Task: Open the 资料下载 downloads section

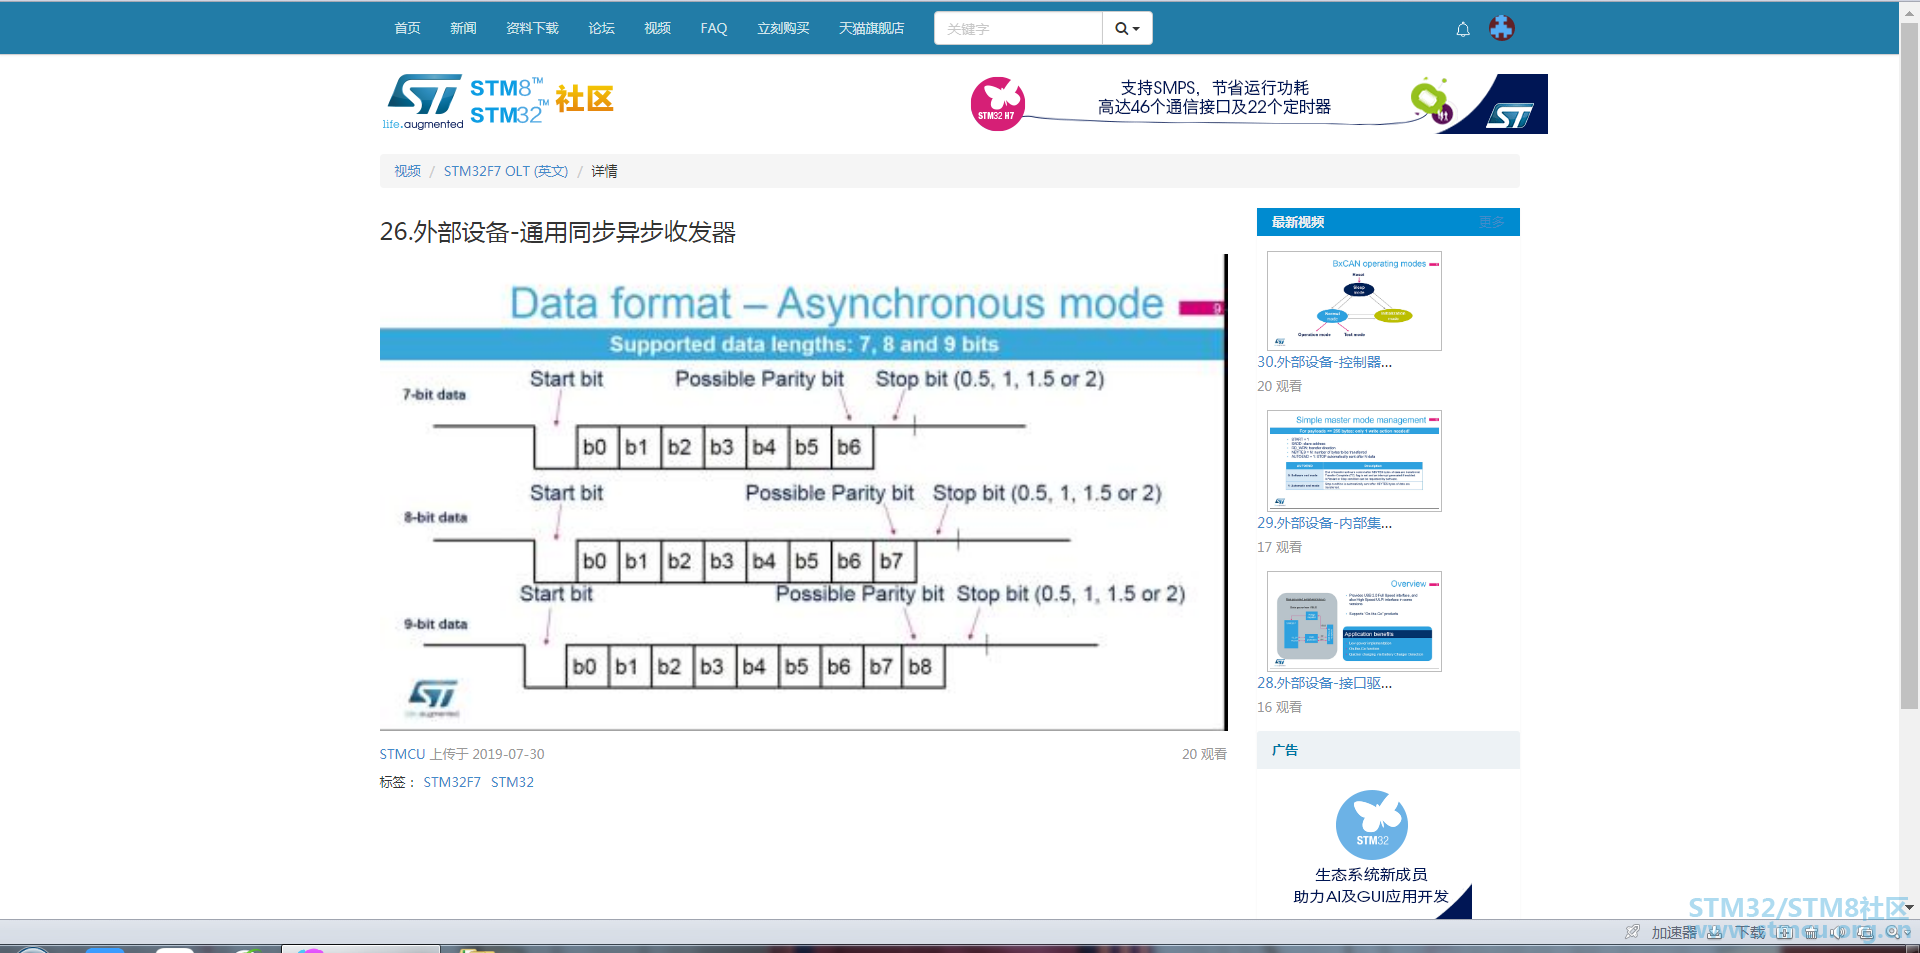Action: 532,28
